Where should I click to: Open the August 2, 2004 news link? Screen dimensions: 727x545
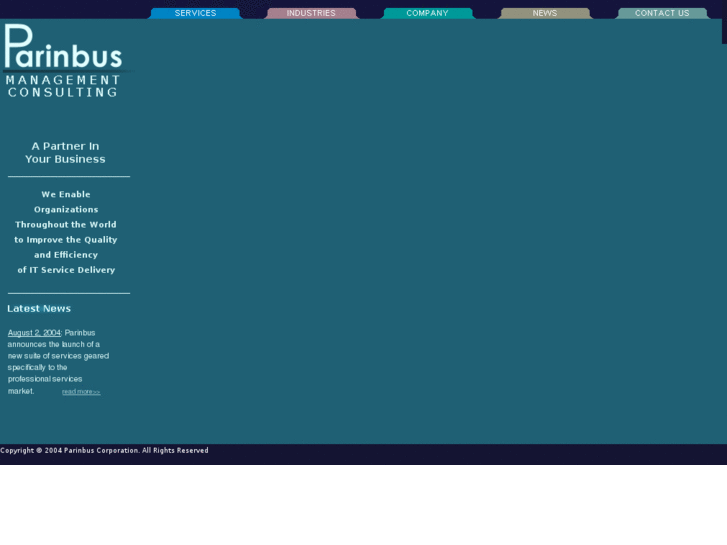click(x=34, y=333)
